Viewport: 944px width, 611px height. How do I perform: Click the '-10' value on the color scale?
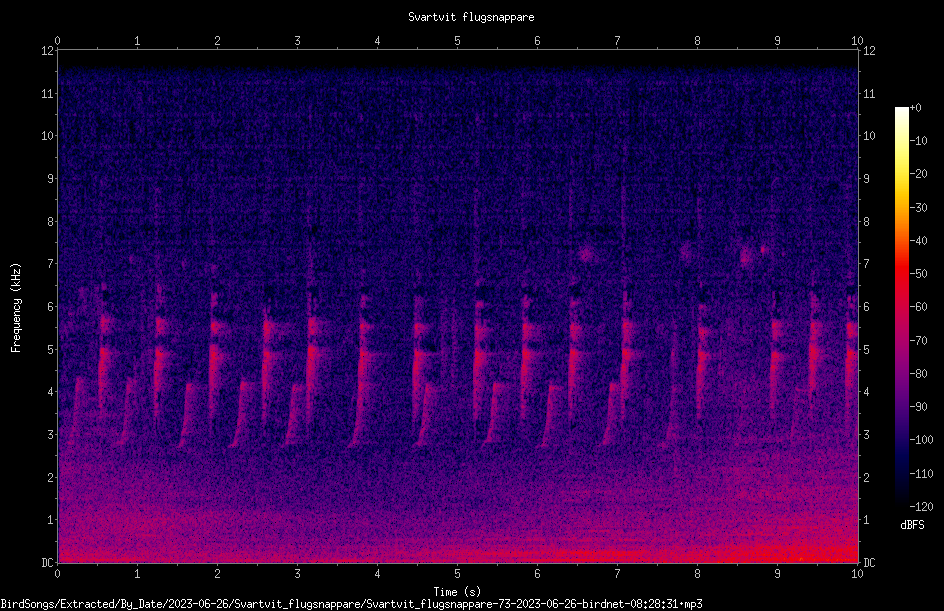click(918, 141)
